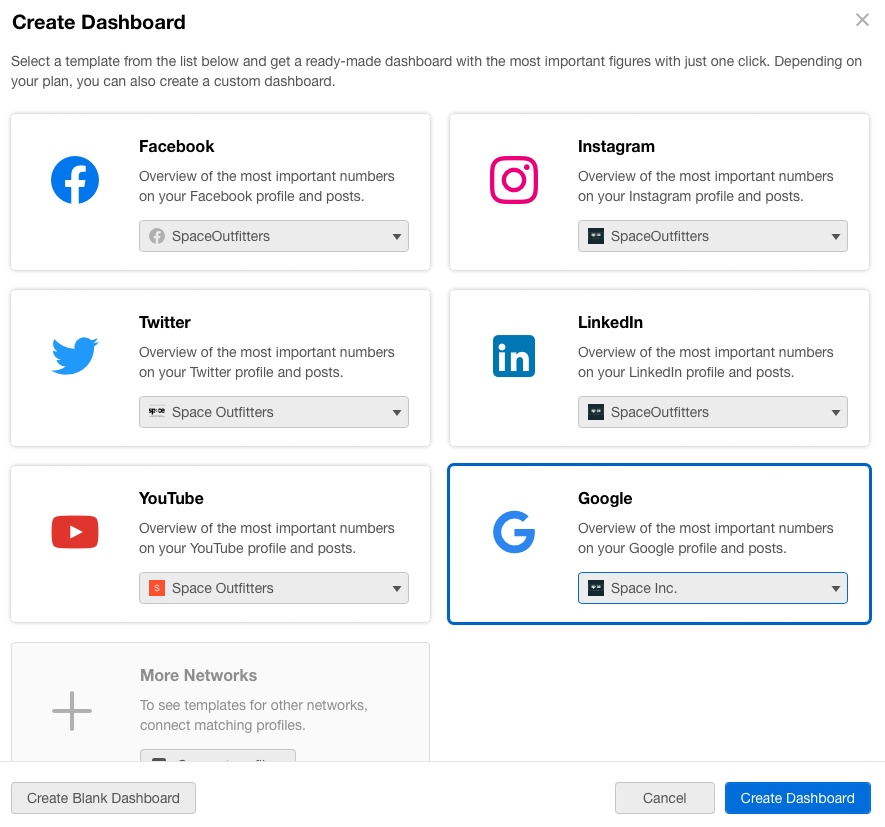Open the Twitter Space Outfitters profile dropdown

[274, 412]
